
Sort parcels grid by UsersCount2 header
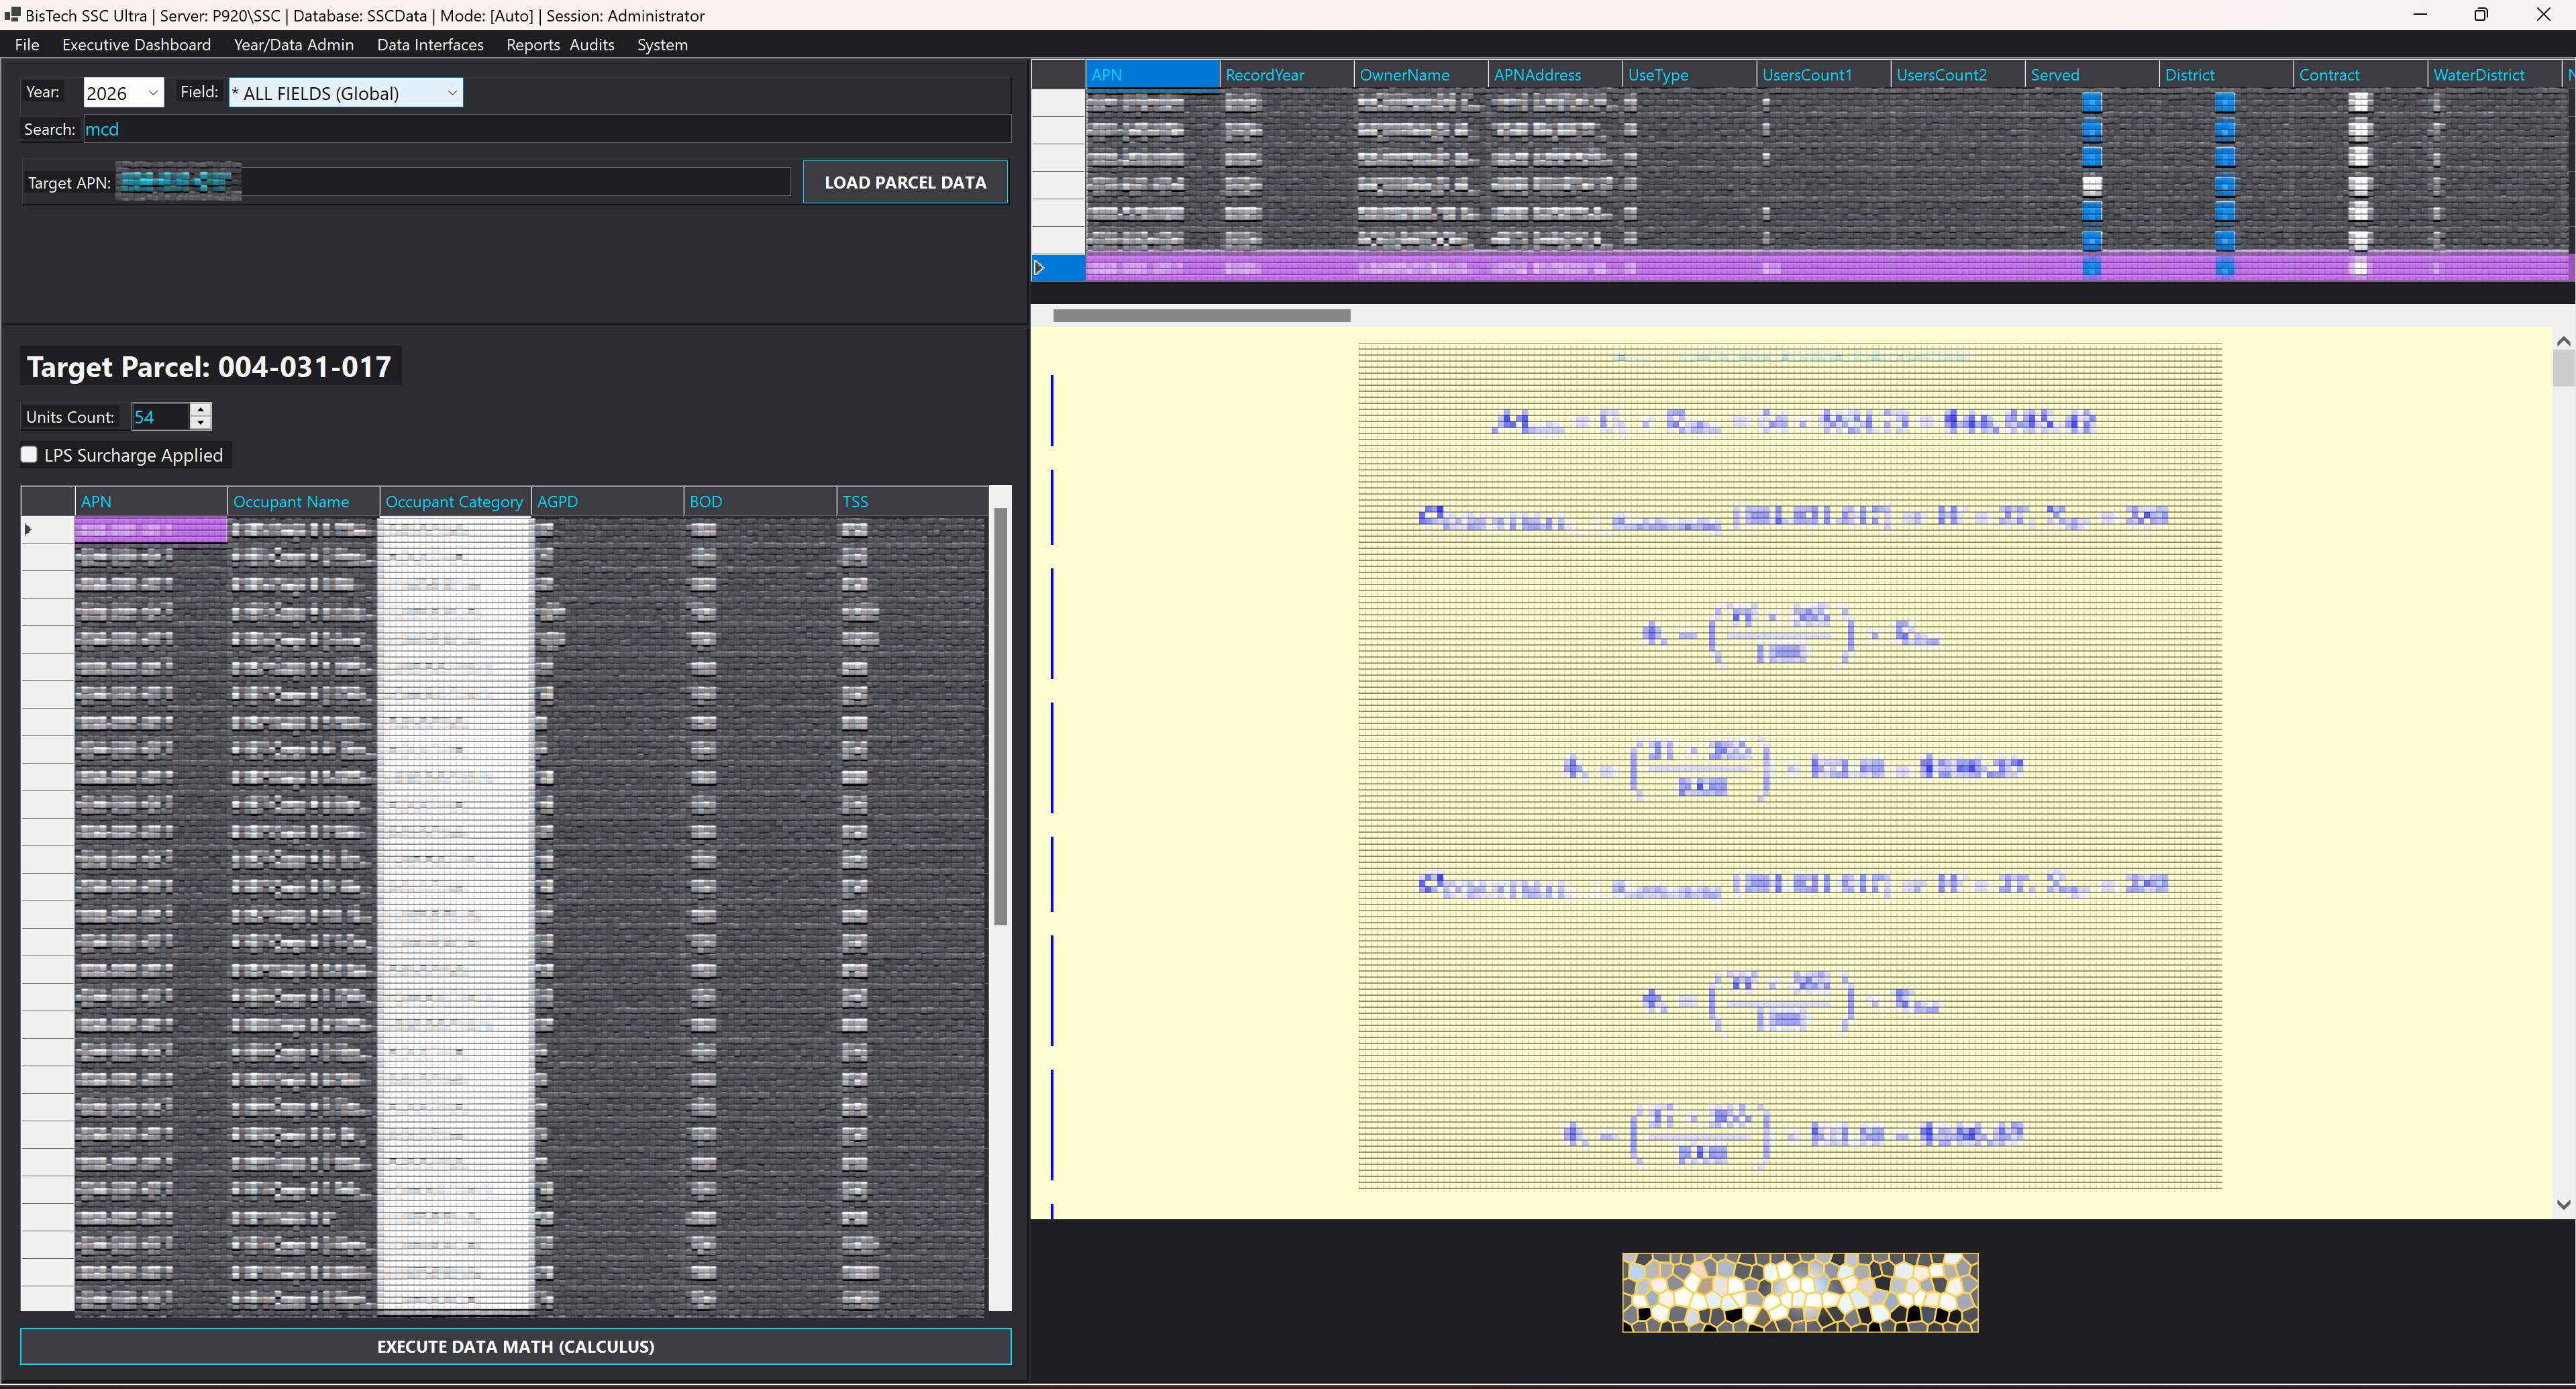[1958, 74]
